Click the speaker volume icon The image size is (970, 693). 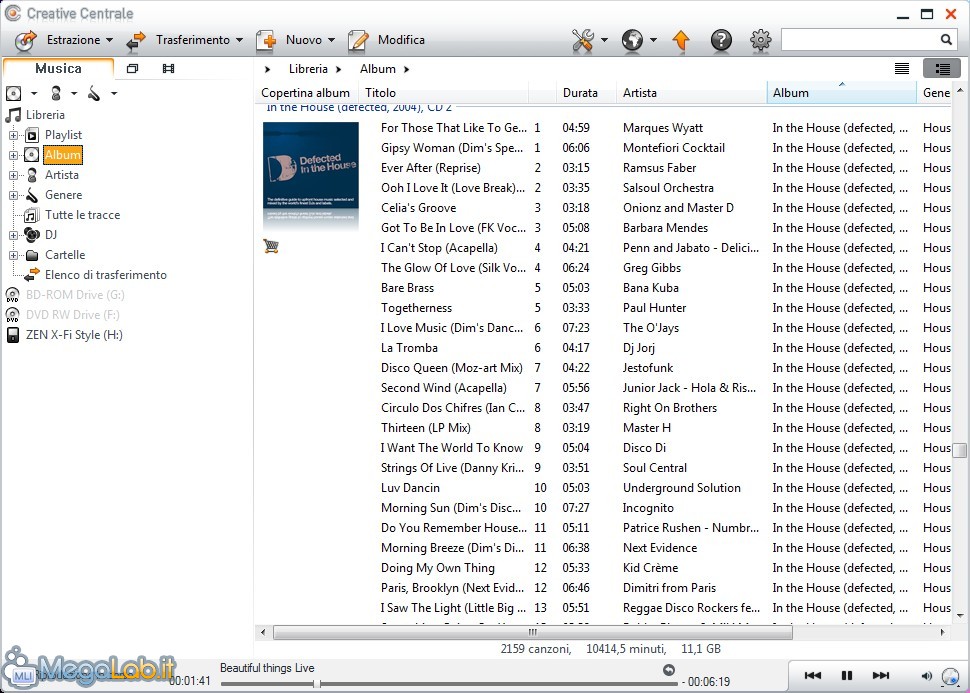926,676
